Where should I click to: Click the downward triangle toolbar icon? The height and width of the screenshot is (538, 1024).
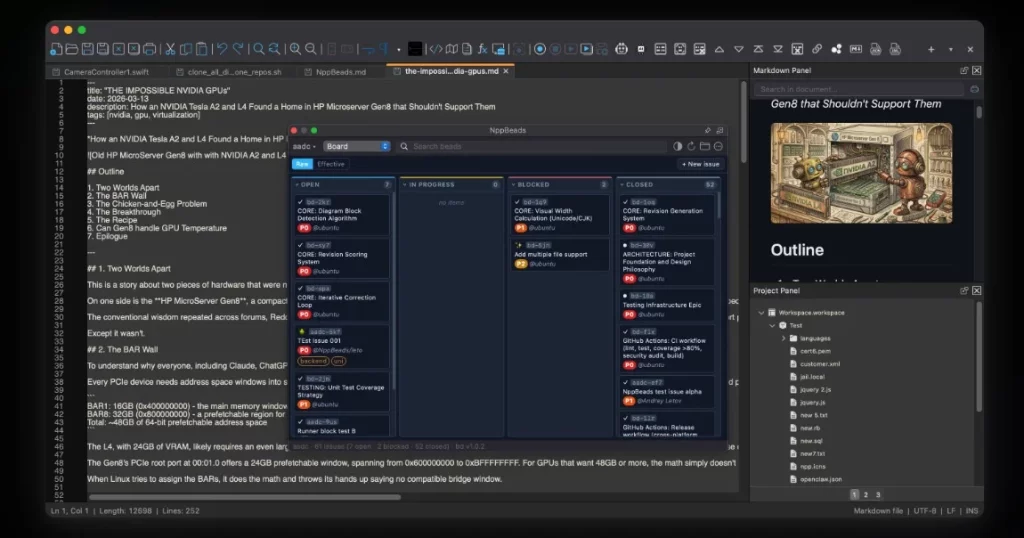coord(739,49)
